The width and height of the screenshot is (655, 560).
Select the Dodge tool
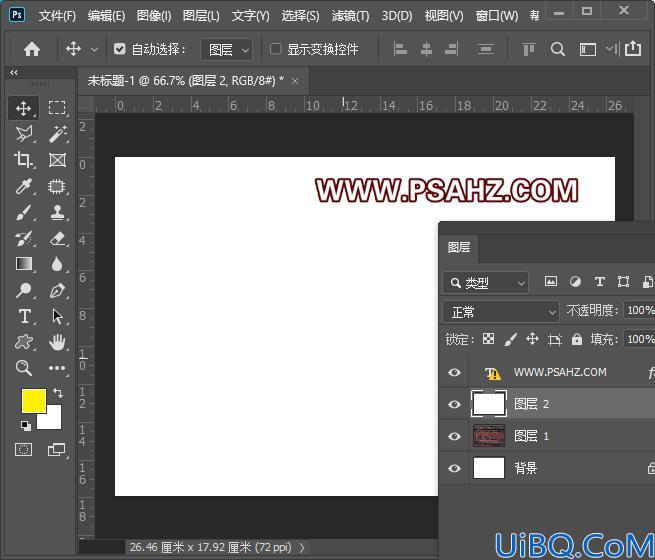point(23,290)
